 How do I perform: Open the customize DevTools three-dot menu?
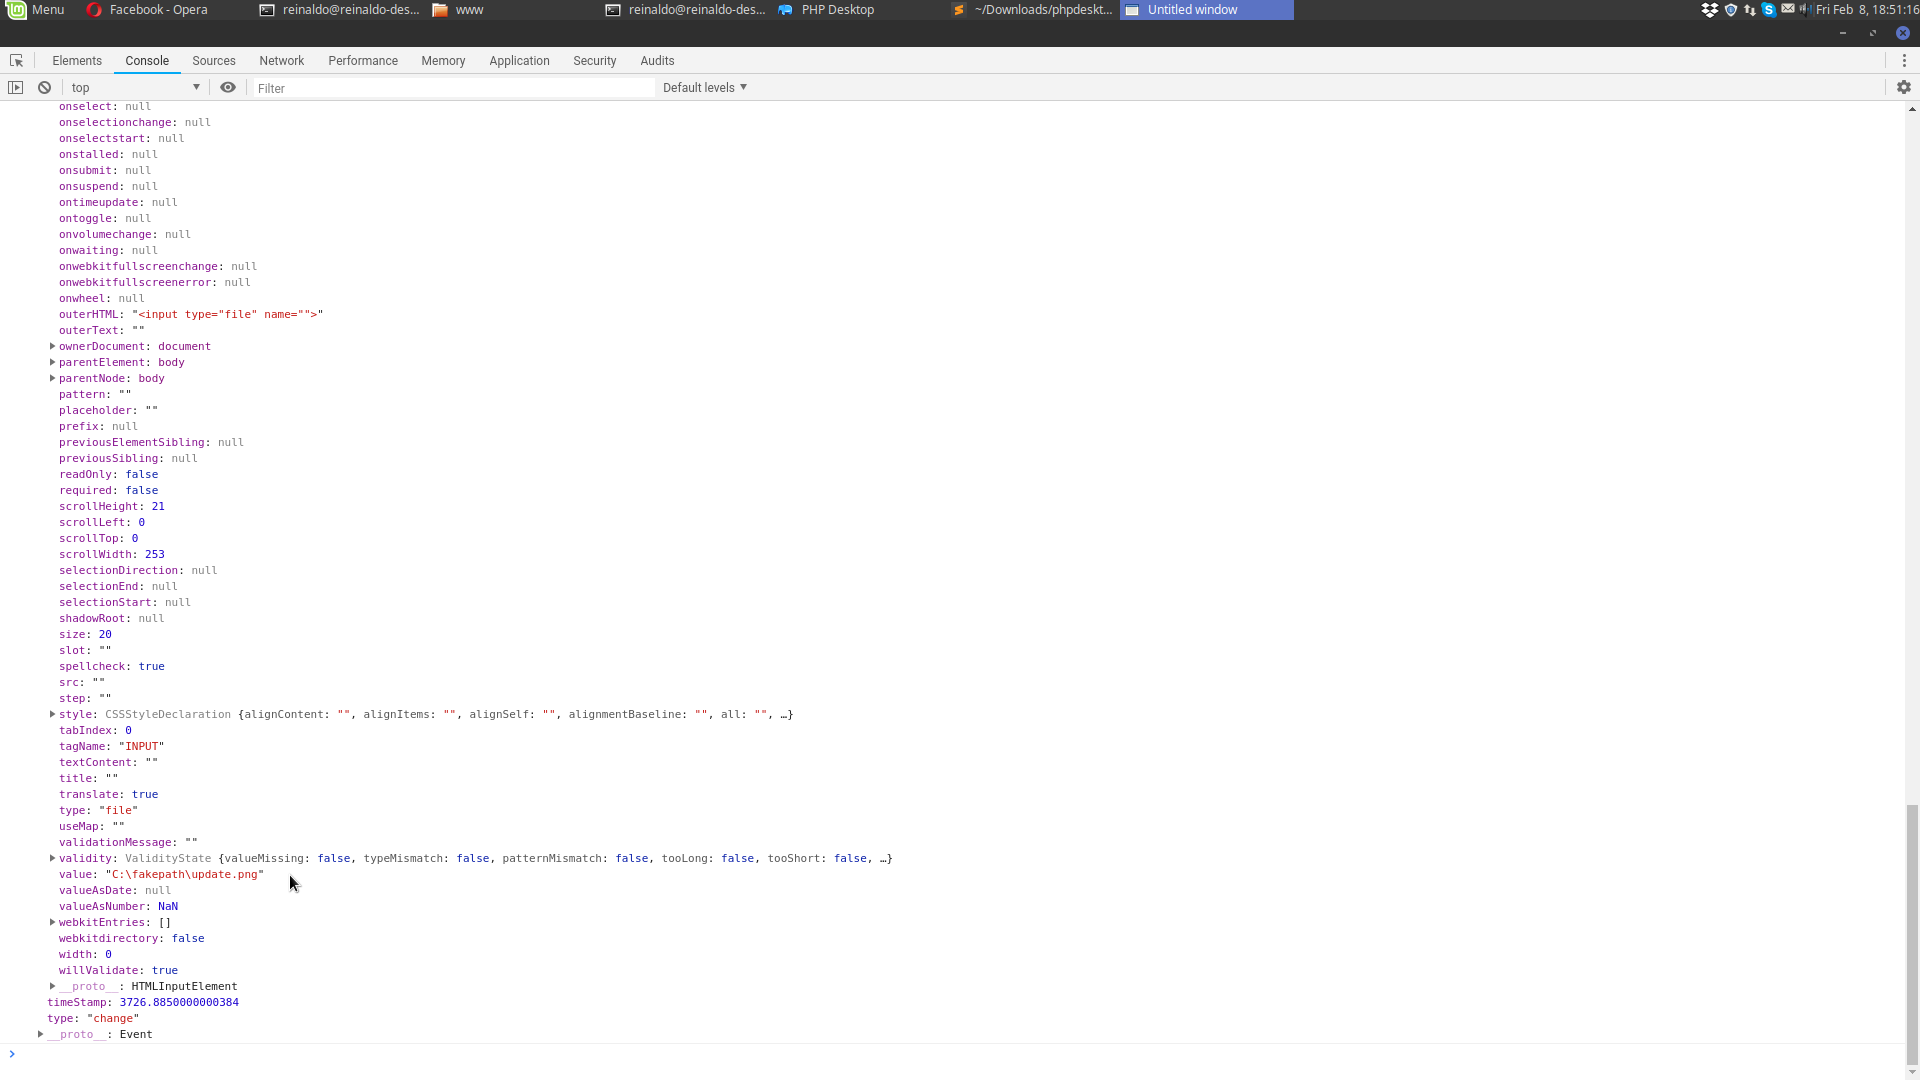[x=1905, y=60]
